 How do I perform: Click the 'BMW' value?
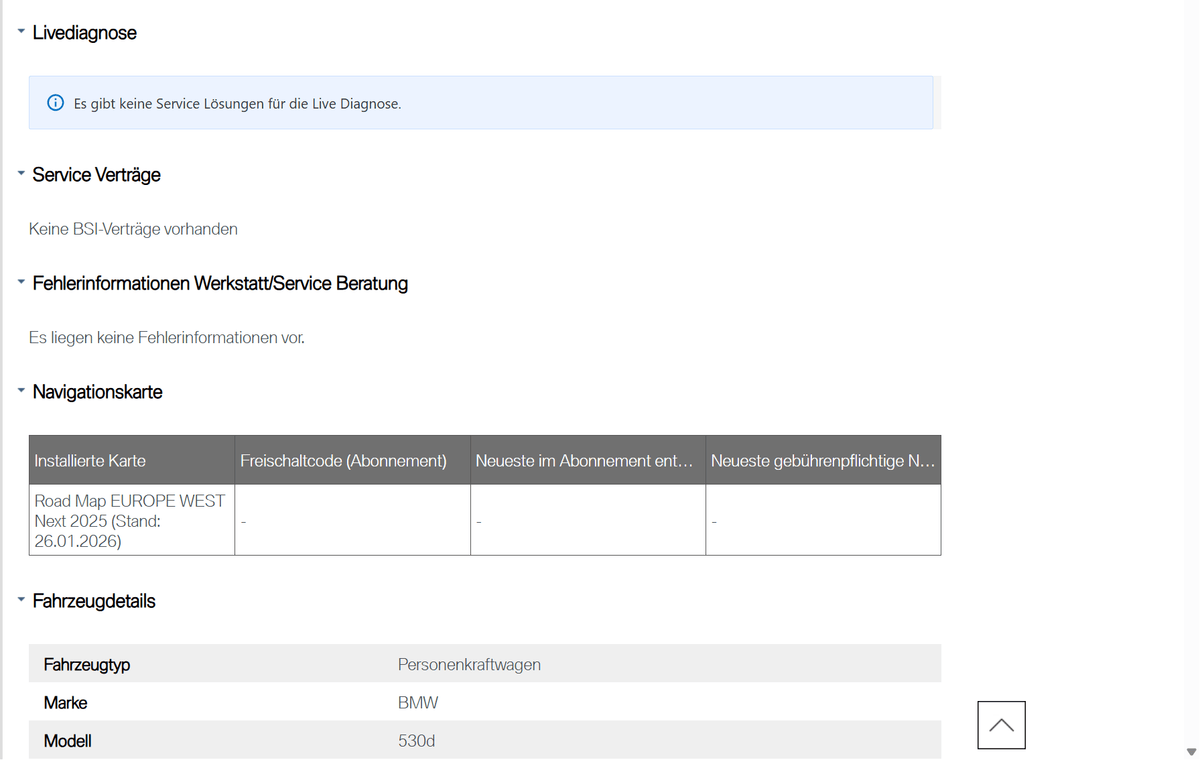click(x=418, y=703)
